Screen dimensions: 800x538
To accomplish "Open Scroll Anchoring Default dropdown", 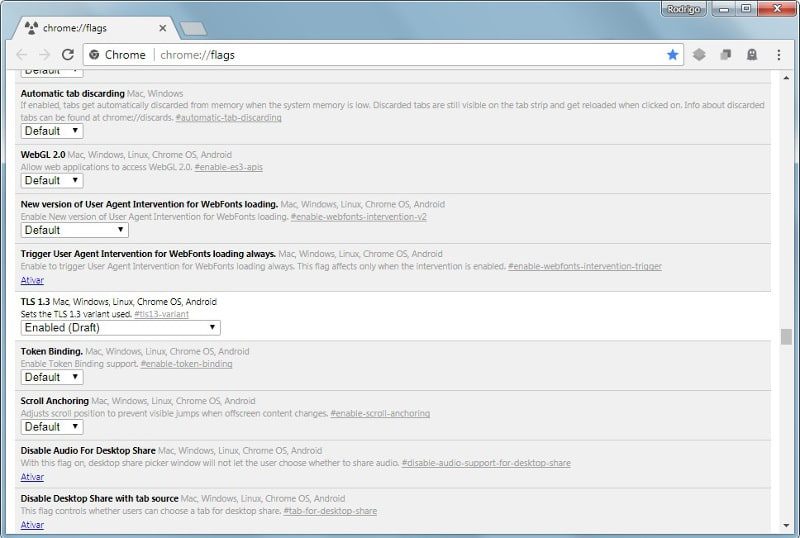I will point(52,427).
